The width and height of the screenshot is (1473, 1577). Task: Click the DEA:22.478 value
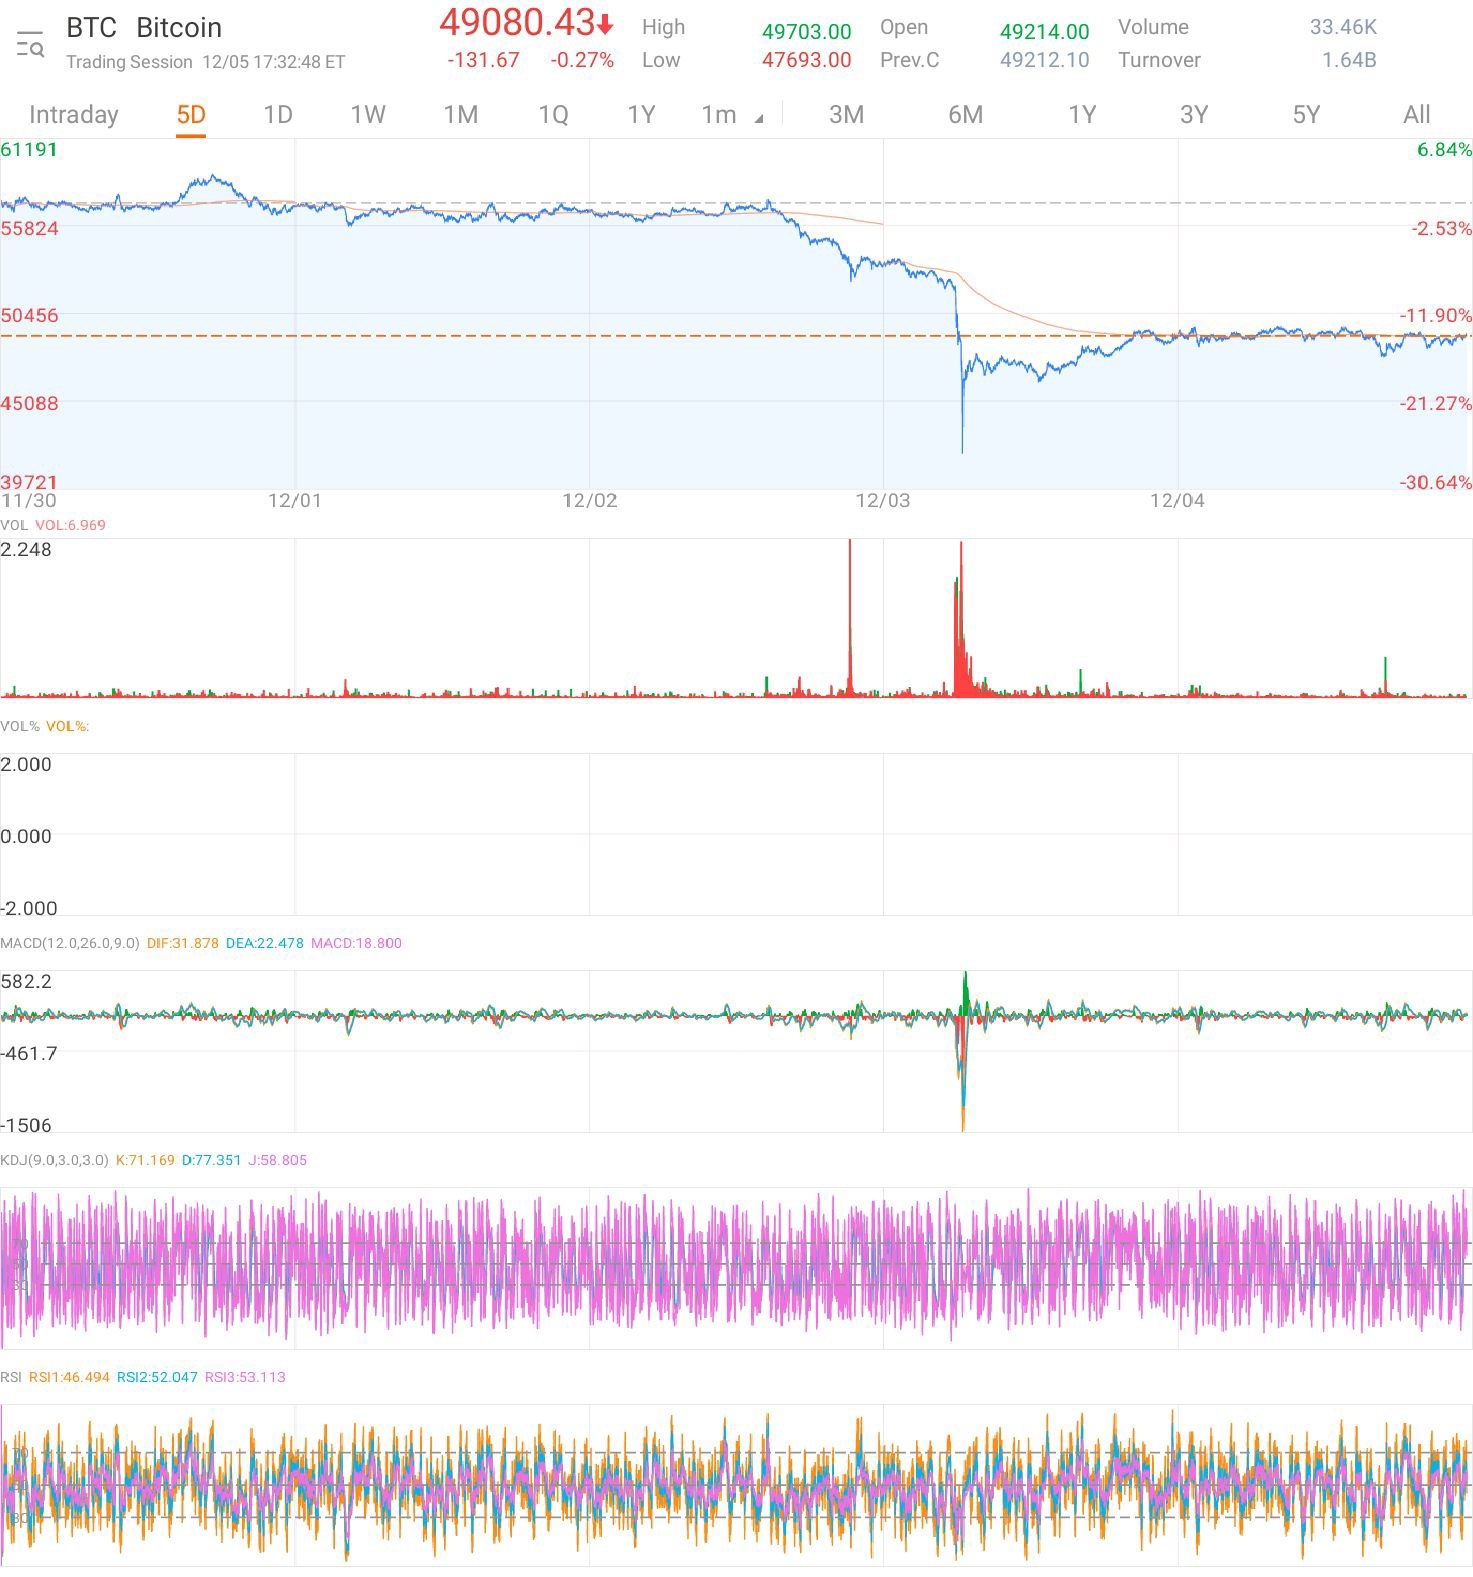(x=264, y=943)
